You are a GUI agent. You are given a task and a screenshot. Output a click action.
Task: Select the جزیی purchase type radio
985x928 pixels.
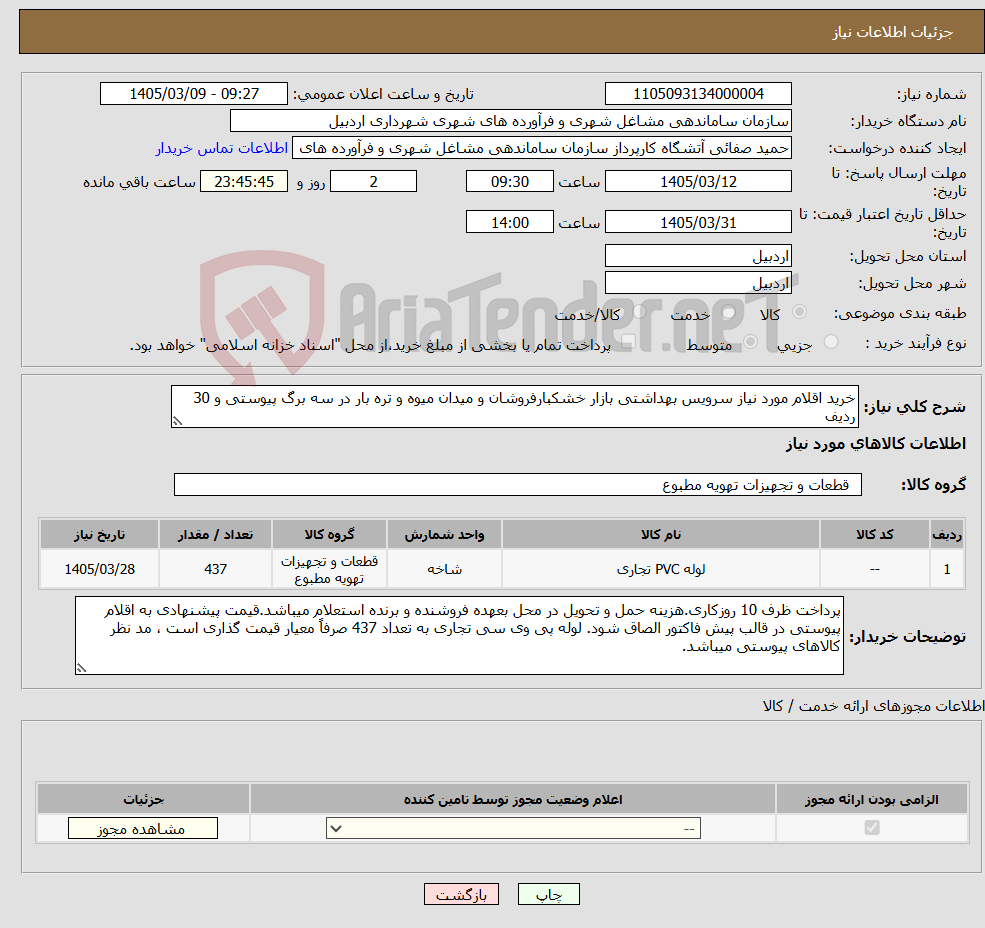click(830, 342)
